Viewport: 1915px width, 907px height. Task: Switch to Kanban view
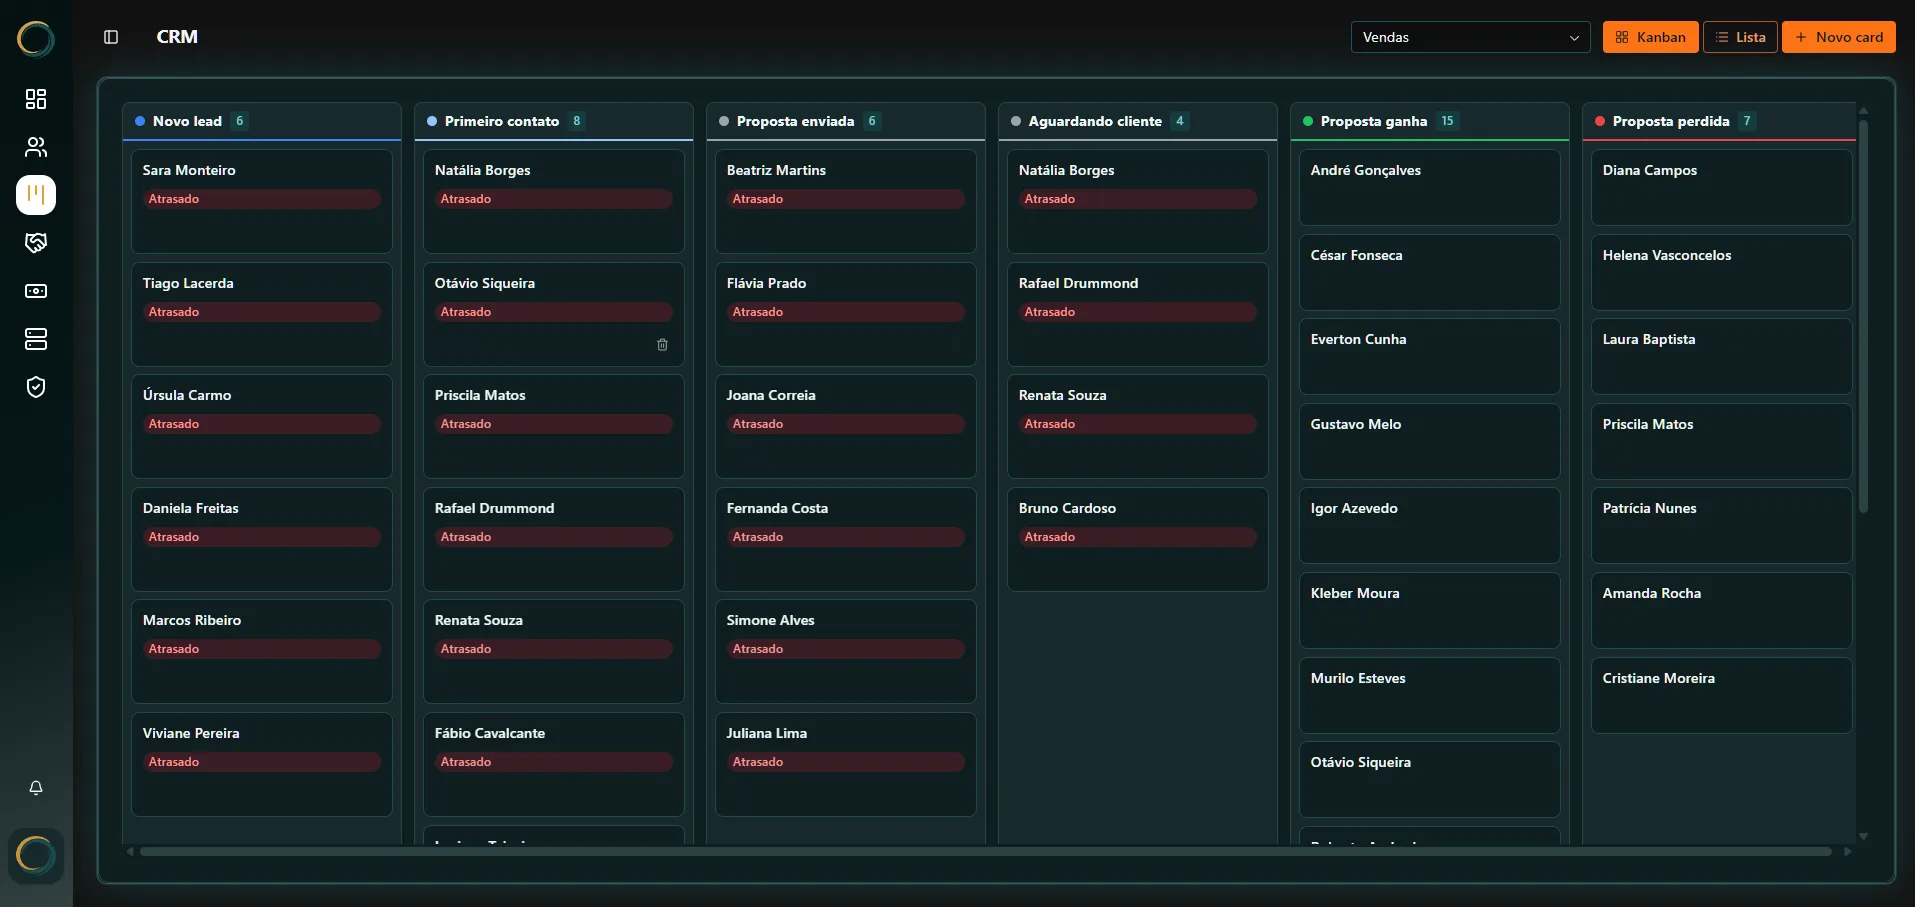1650,37
